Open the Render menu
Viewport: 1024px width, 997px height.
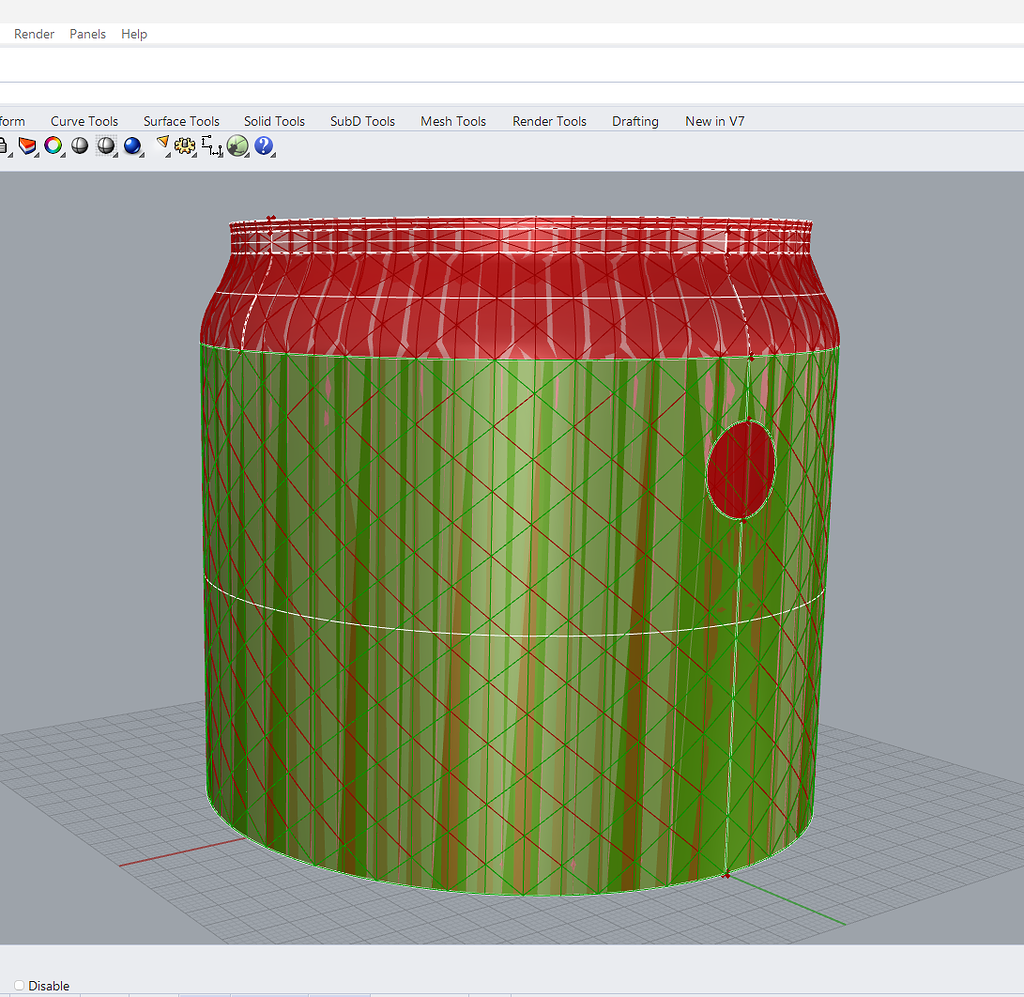[34, 34]
